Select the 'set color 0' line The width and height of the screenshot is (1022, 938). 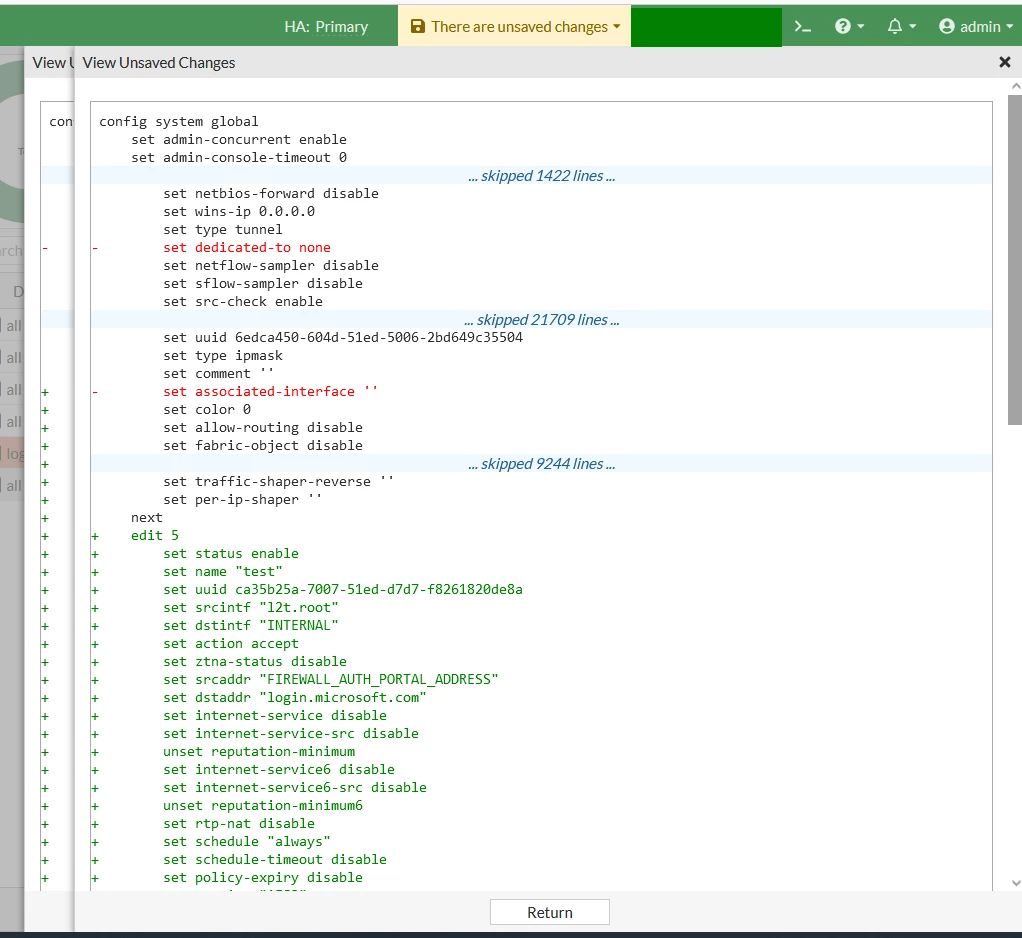click(x=207, y=409)
